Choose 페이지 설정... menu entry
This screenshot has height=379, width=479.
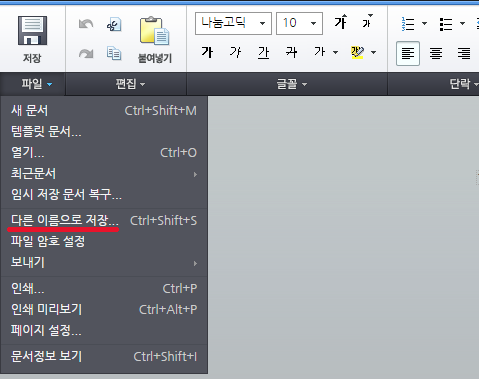click(x=104, y=330)
